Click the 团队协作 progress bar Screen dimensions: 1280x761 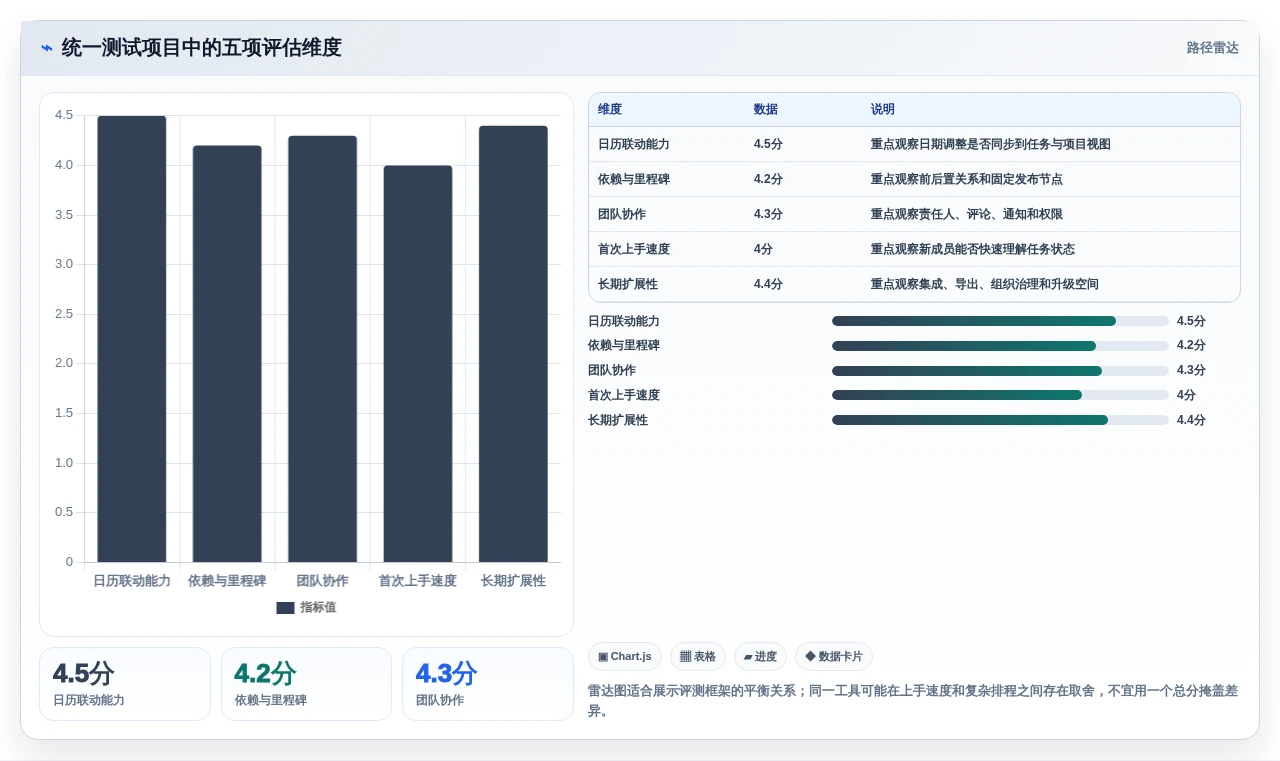click(1000, 371)
